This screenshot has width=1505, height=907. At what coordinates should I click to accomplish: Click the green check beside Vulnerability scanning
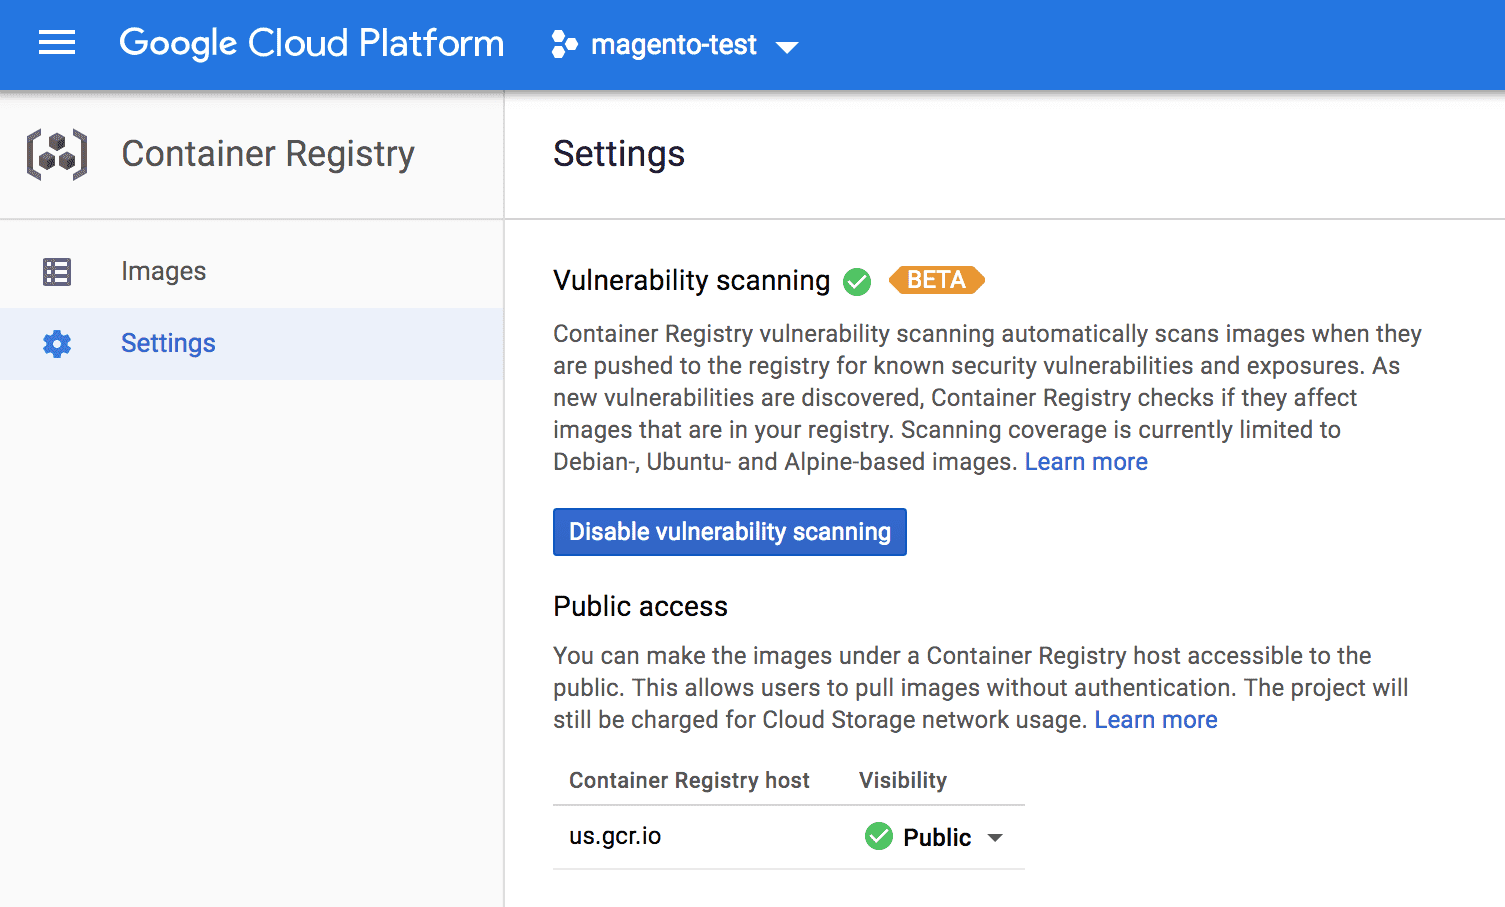(857, 282)
